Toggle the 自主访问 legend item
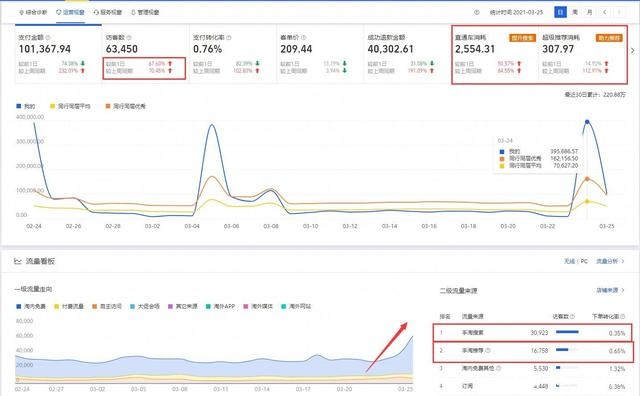Image resolution: width=640 pixels, height=396 pixels. (x=107, y=306)
